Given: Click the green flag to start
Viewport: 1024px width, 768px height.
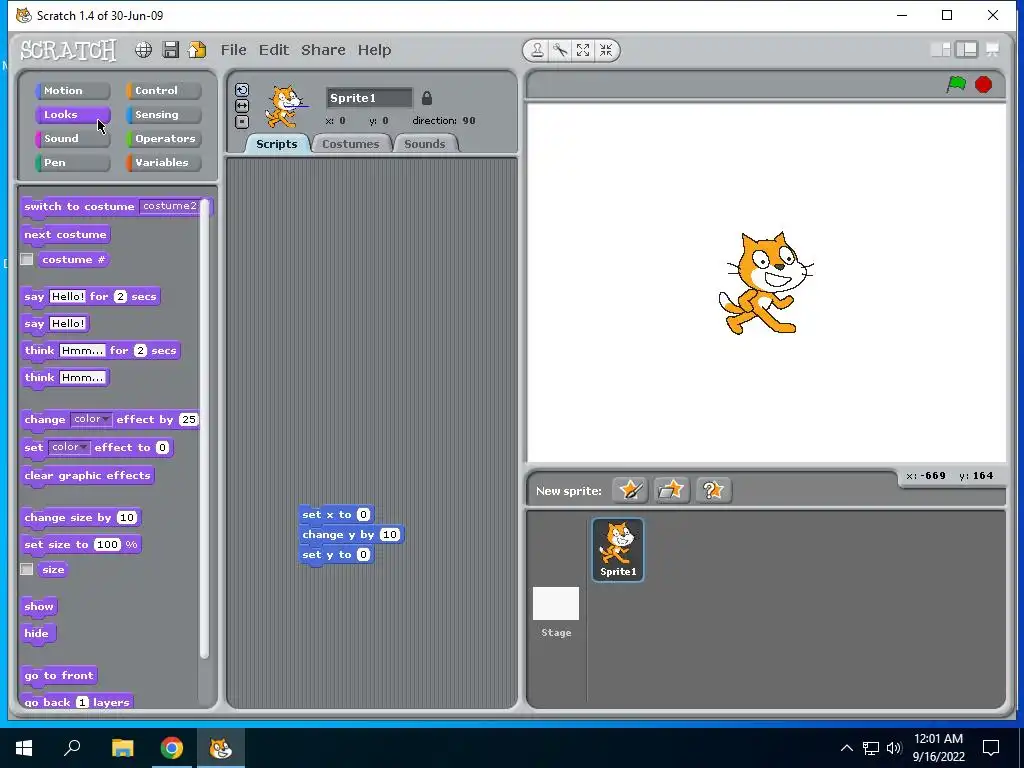Looking at the screenshot, I should tap(956, 84).
